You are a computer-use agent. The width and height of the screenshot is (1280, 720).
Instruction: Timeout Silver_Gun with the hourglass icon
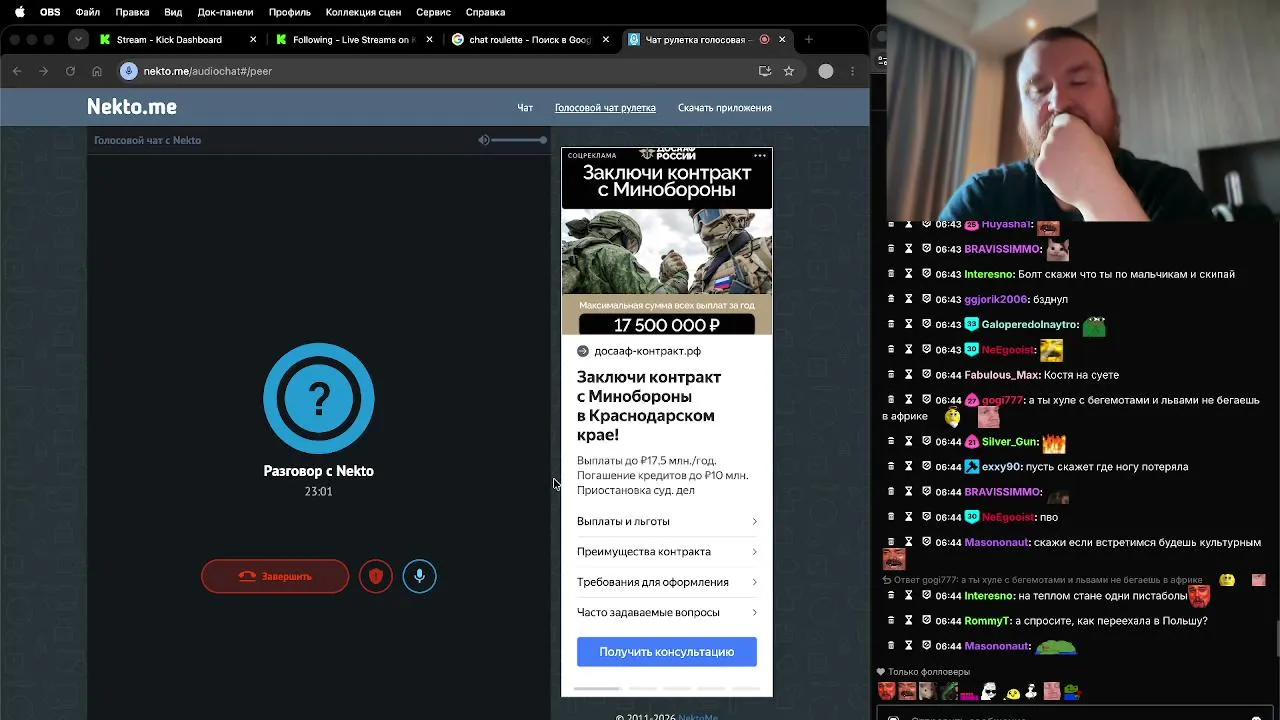coord(909,441)
